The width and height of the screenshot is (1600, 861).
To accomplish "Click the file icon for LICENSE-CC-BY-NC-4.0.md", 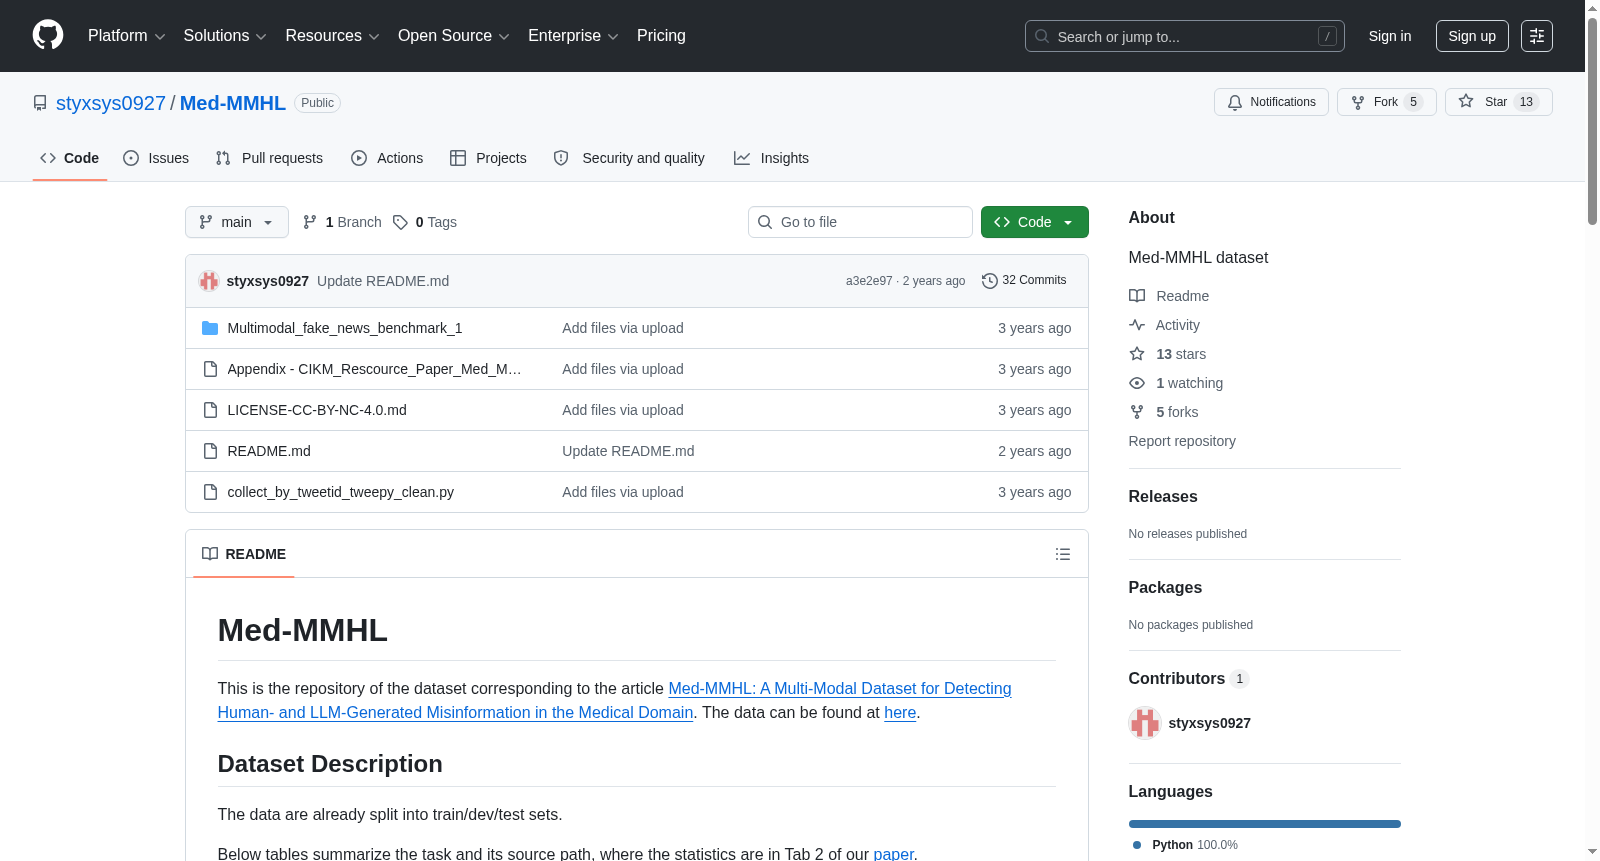I will (210, 410).
